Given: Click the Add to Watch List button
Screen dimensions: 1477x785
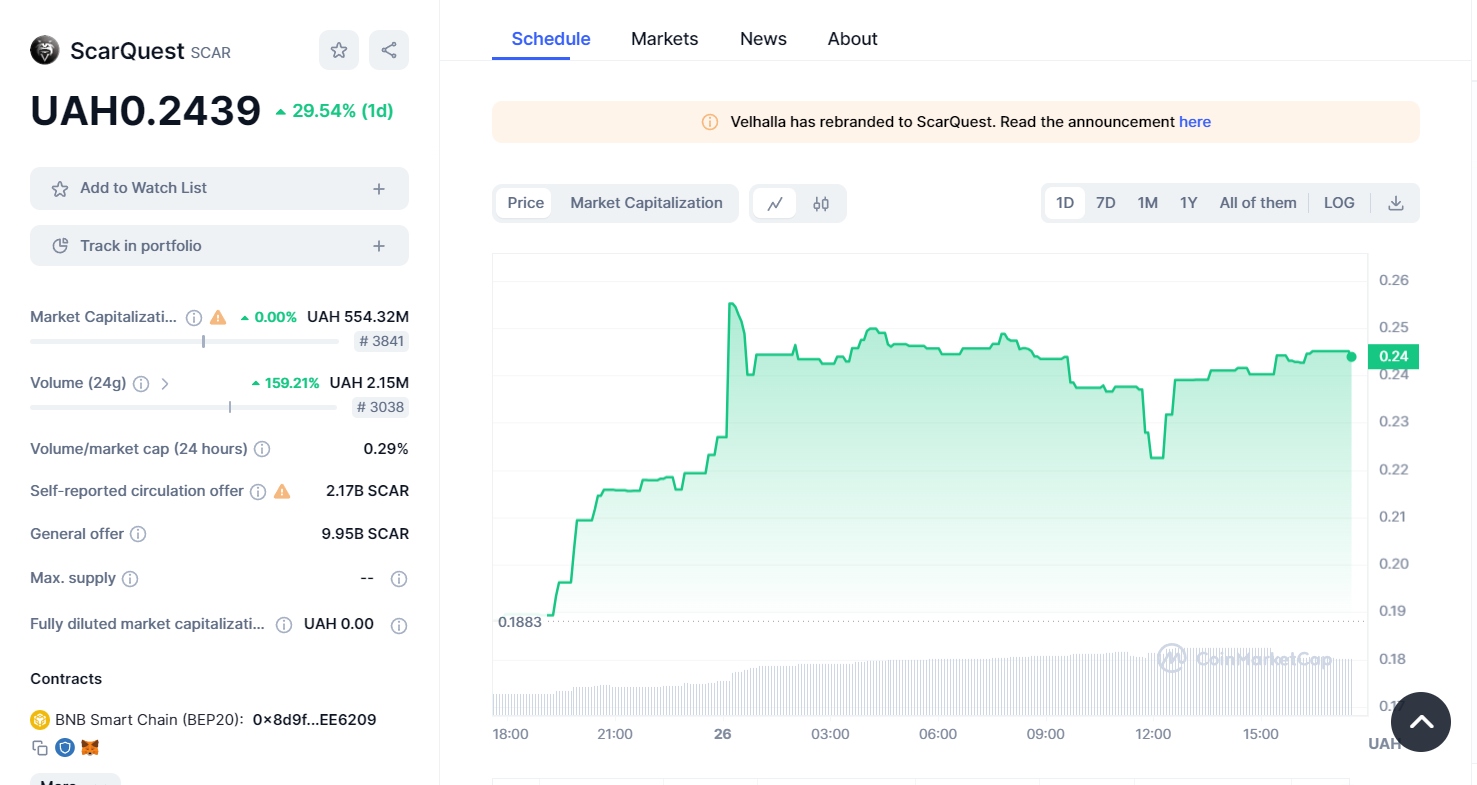Looking at the screenshot, I should [x=219, y=188].
